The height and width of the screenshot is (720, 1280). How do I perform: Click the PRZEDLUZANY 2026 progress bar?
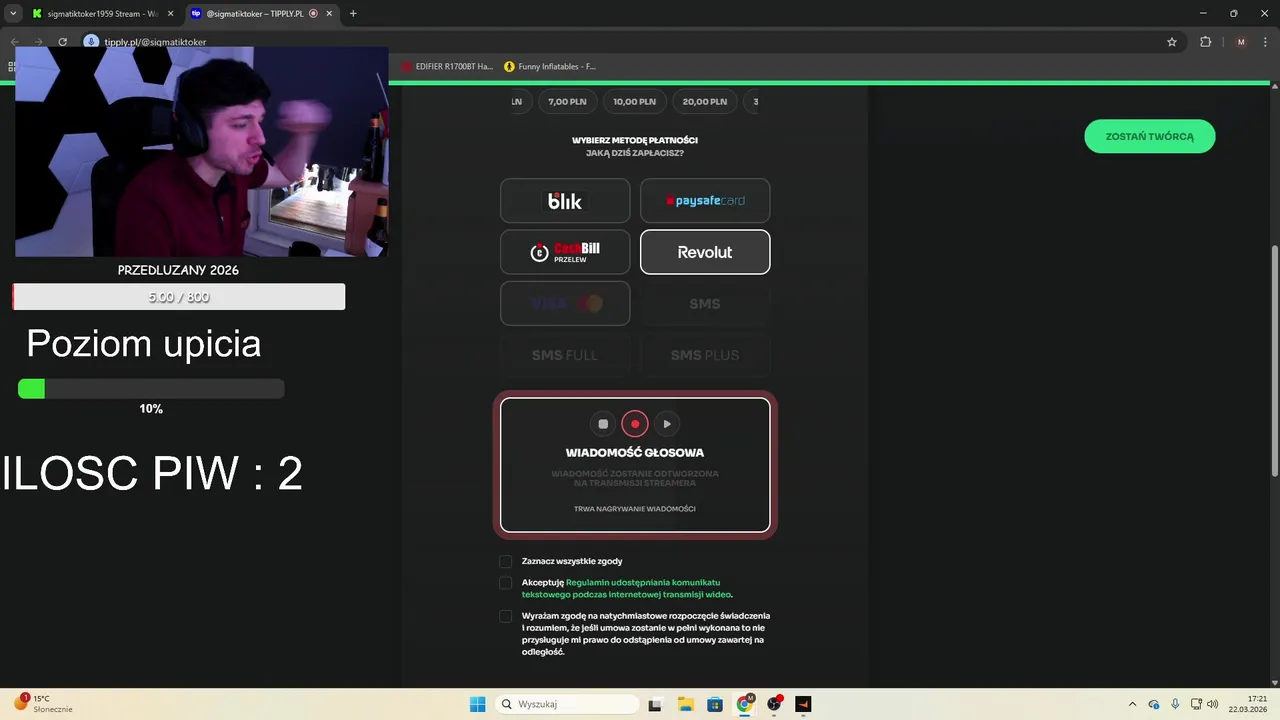(179, 297)
